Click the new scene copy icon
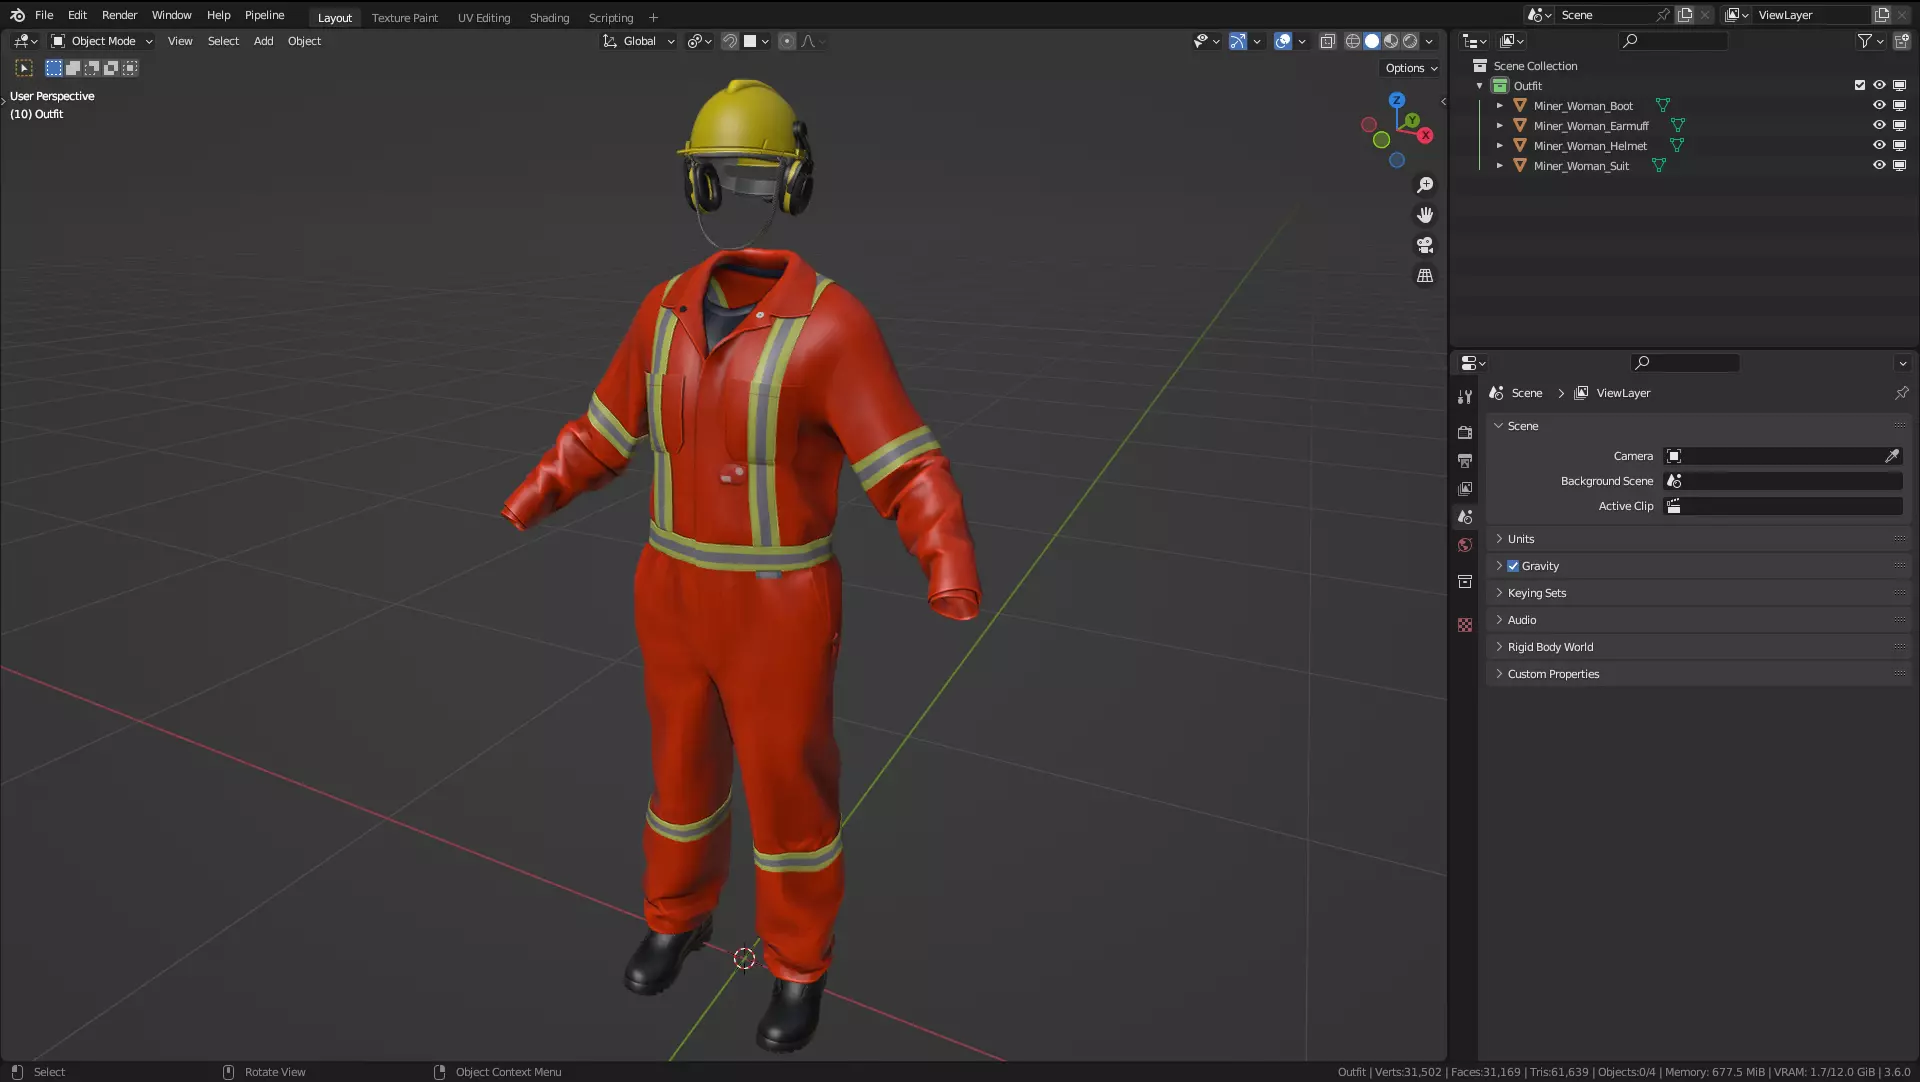 tap(1685, 15)
